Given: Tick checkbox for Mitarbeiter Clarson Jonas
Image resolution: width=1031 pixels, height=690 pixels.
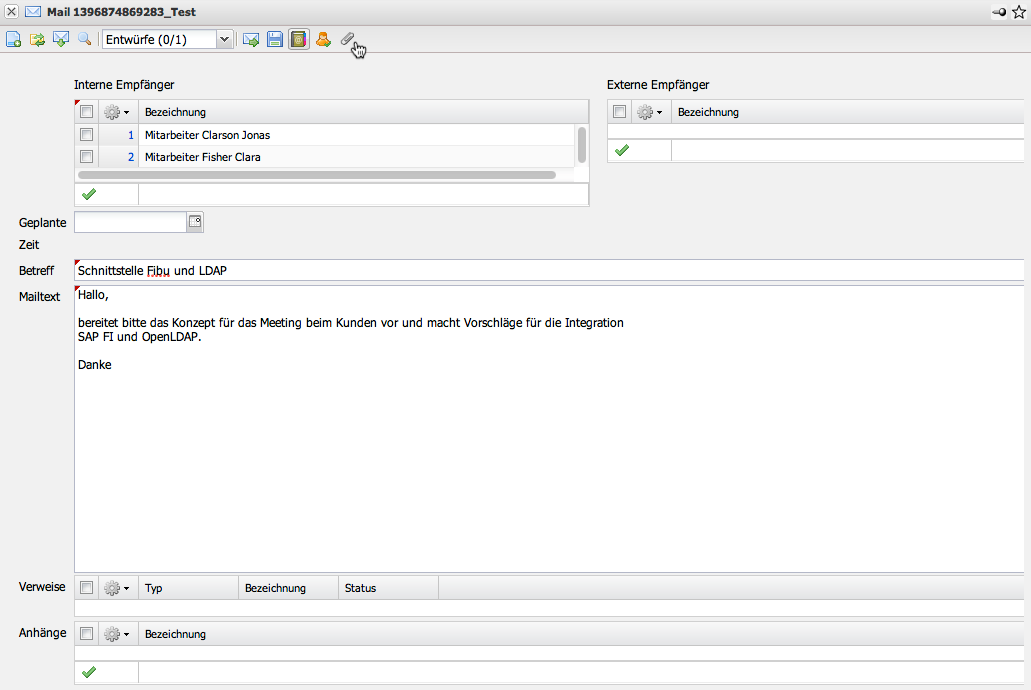Looking at the screenshot, I should (x=86, y=135).
